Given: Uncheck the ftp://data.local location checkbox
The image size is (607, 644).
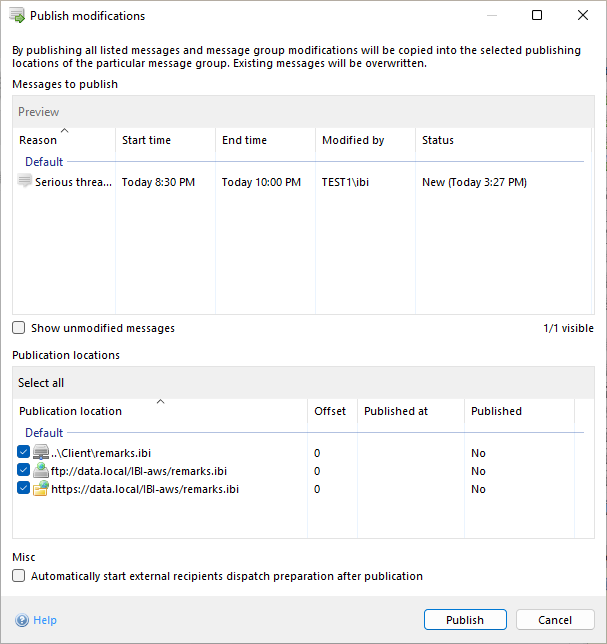Looking at the screenshot, I should point(24,471).
